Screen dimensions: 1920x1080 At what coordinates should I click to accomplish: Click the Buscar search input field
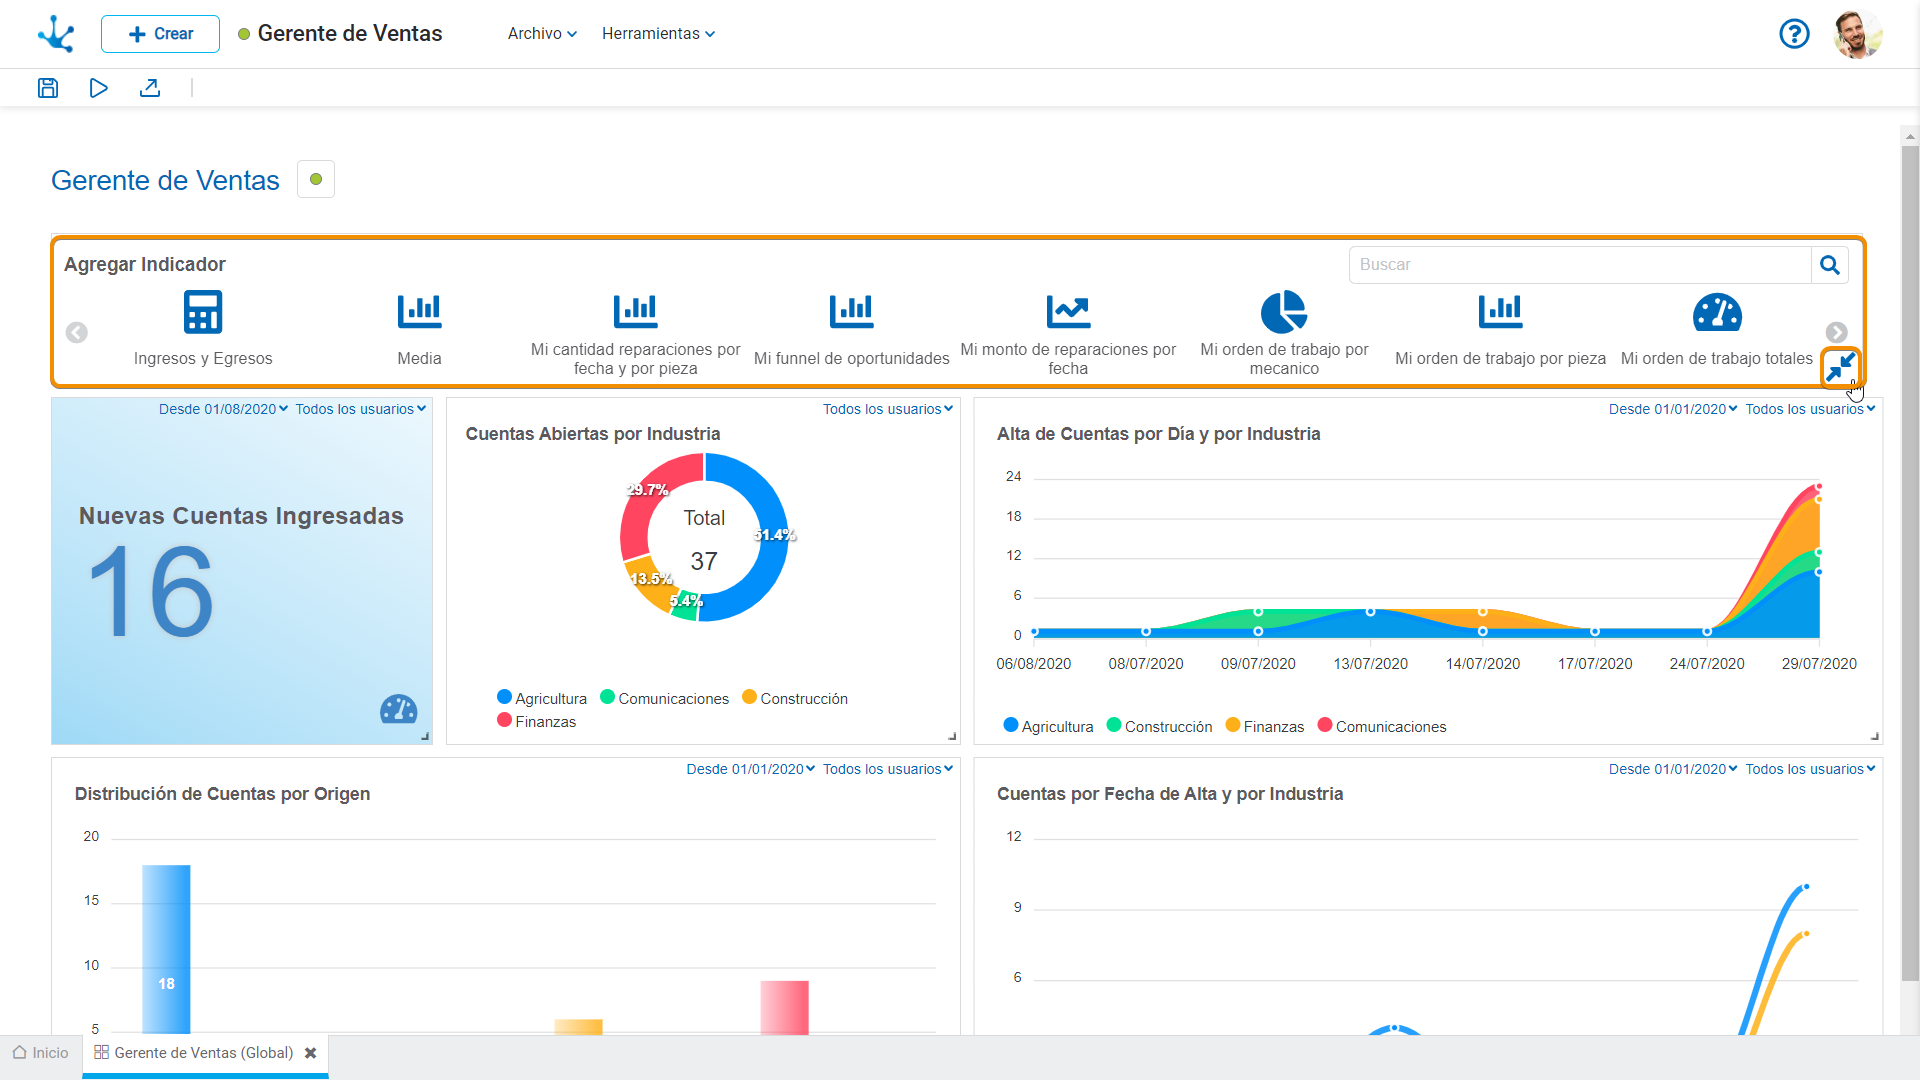[1579, 265]
